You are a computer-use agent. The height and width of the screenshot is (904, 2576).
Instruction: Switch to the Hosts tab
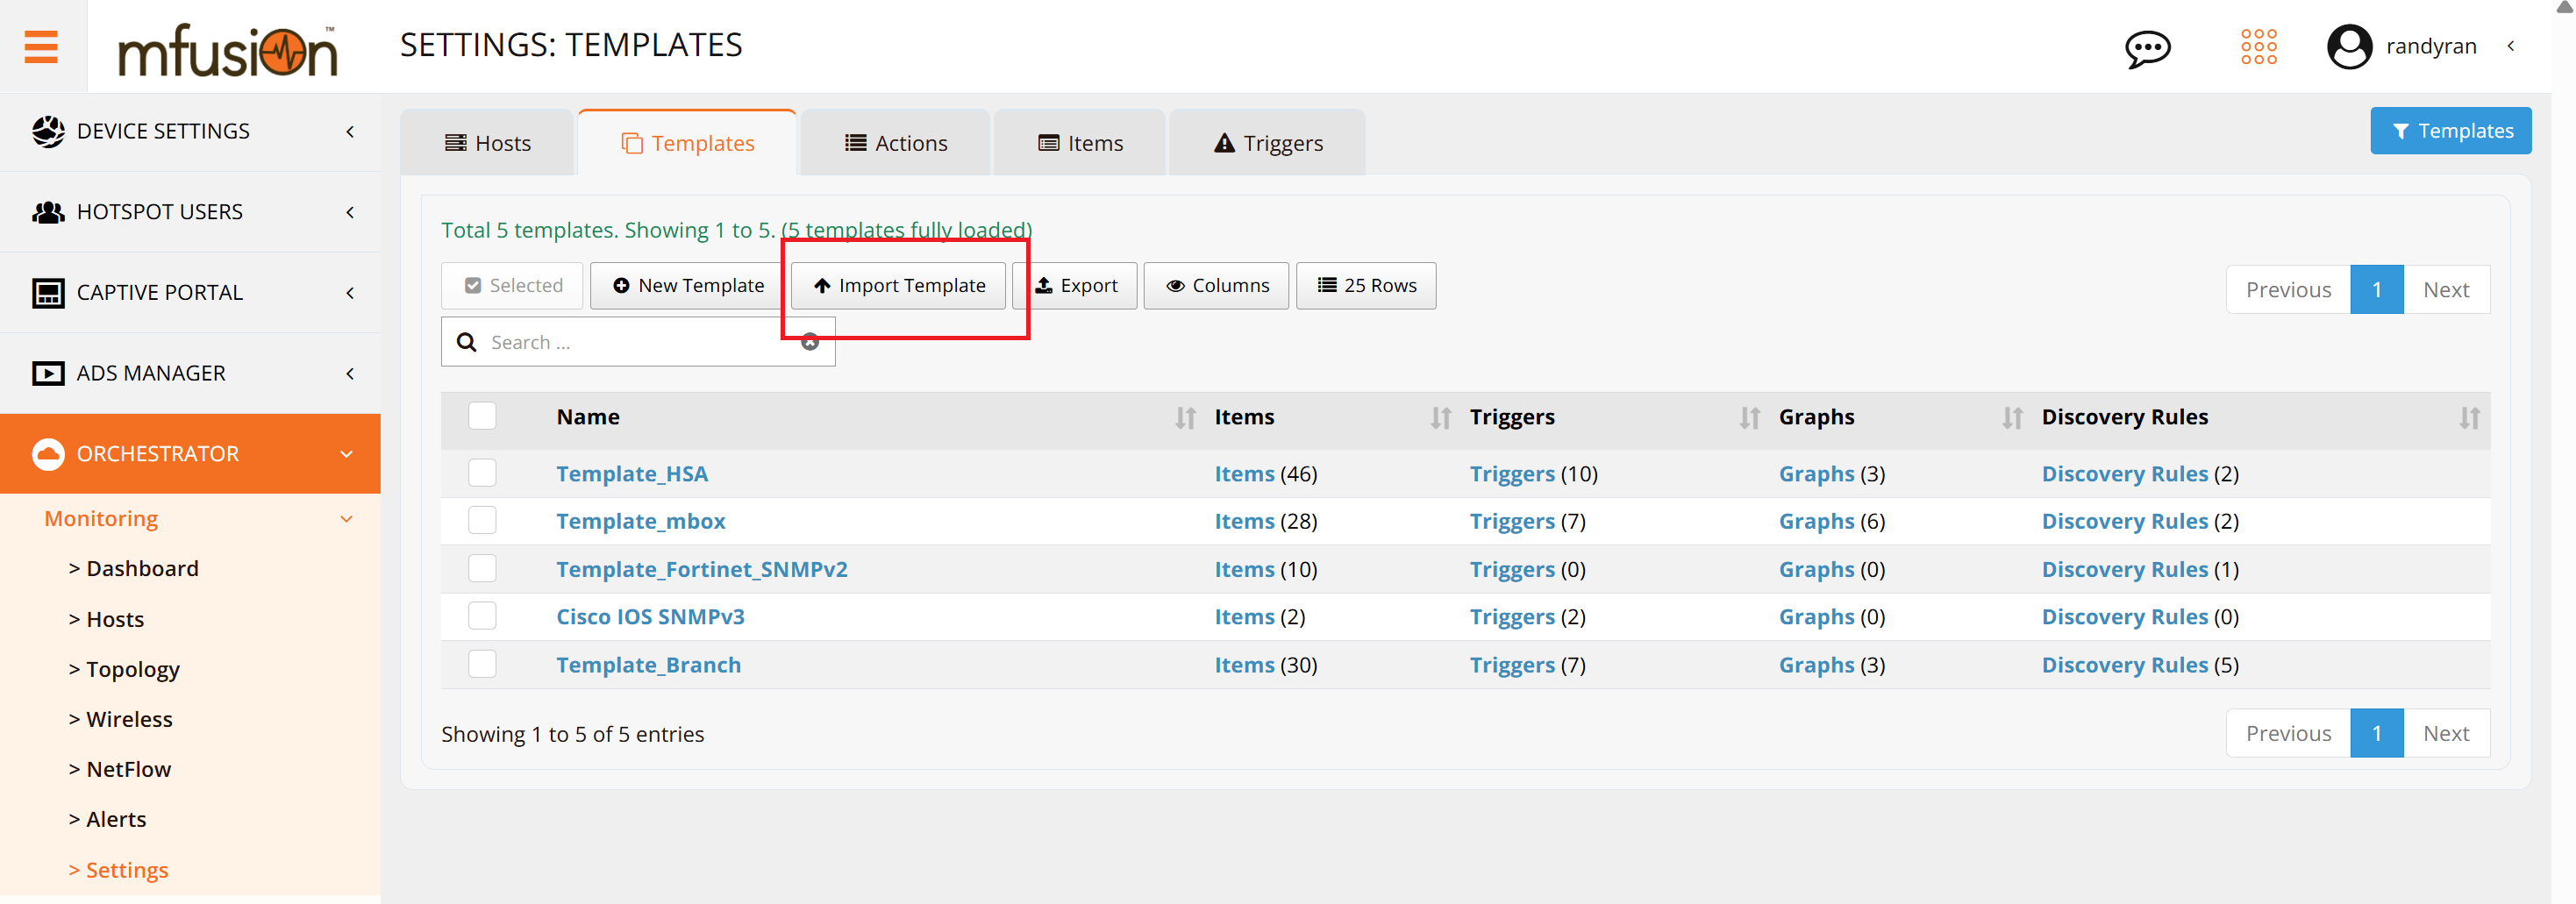coord(488,143)
